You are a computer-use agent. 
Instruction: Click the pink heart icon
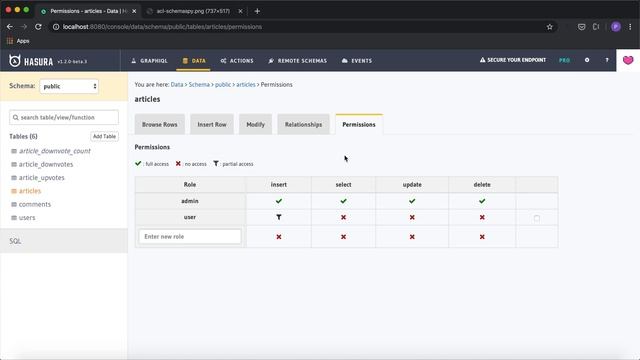coord(628,60)
